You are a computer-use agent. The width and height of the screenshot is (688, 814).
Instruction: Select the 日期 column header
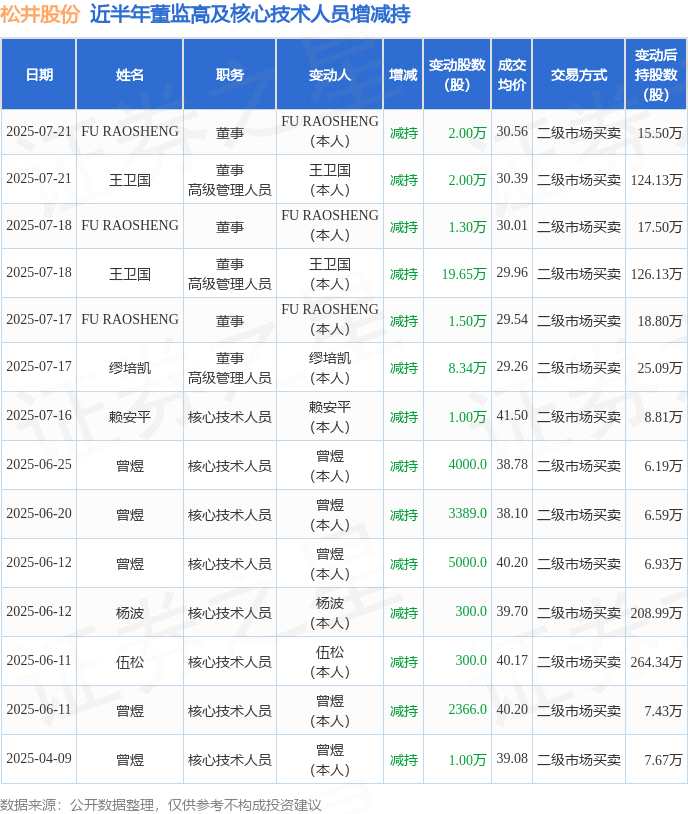39,75
